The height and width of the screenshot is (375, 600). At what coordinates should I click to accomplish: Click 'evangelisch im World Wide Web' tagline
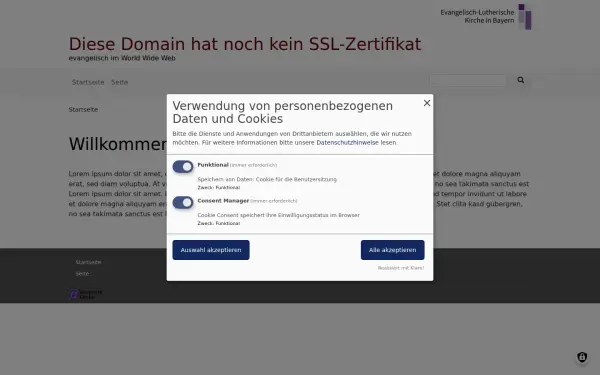tap(122, 58)
